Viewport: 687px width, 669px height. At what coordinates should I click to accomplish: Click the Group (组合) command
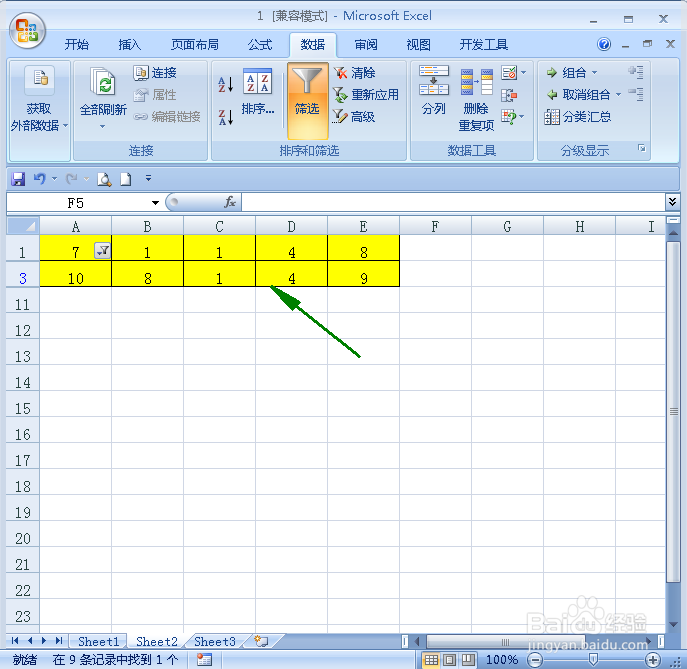567,73
